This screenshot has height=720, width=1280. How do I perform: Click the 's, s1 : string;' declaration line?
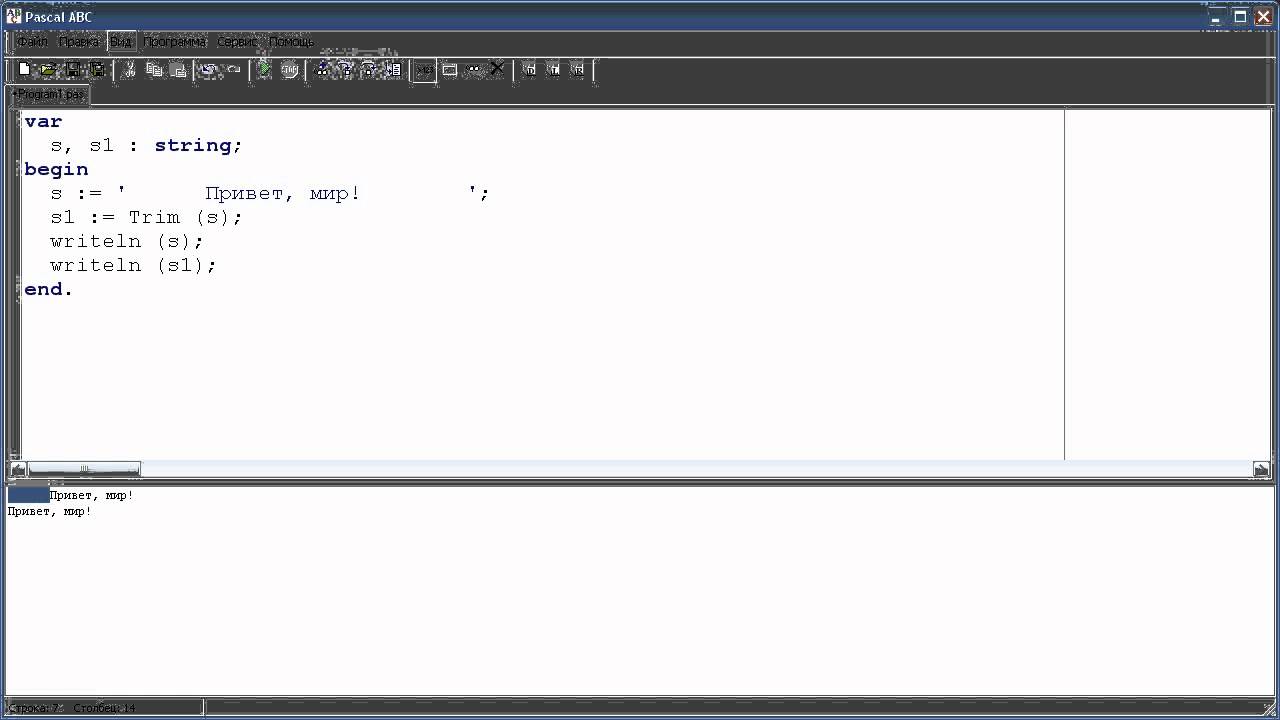pyautogui.click(x=146, y=145)
